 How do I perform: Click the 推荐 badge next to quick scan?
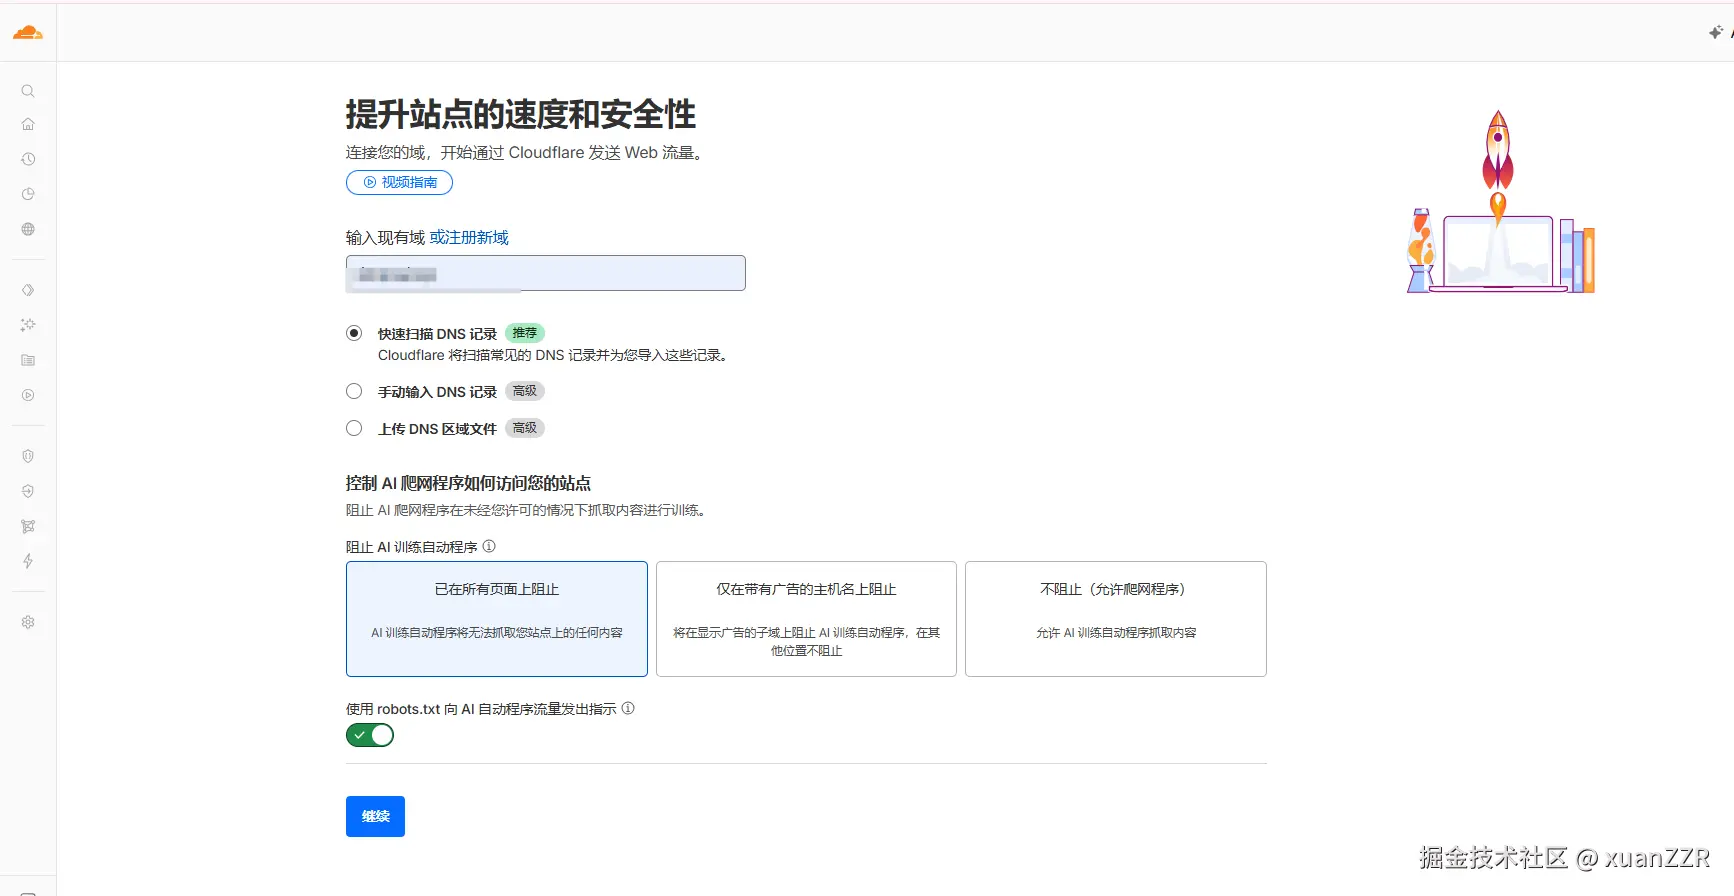(x=525, y=333)
